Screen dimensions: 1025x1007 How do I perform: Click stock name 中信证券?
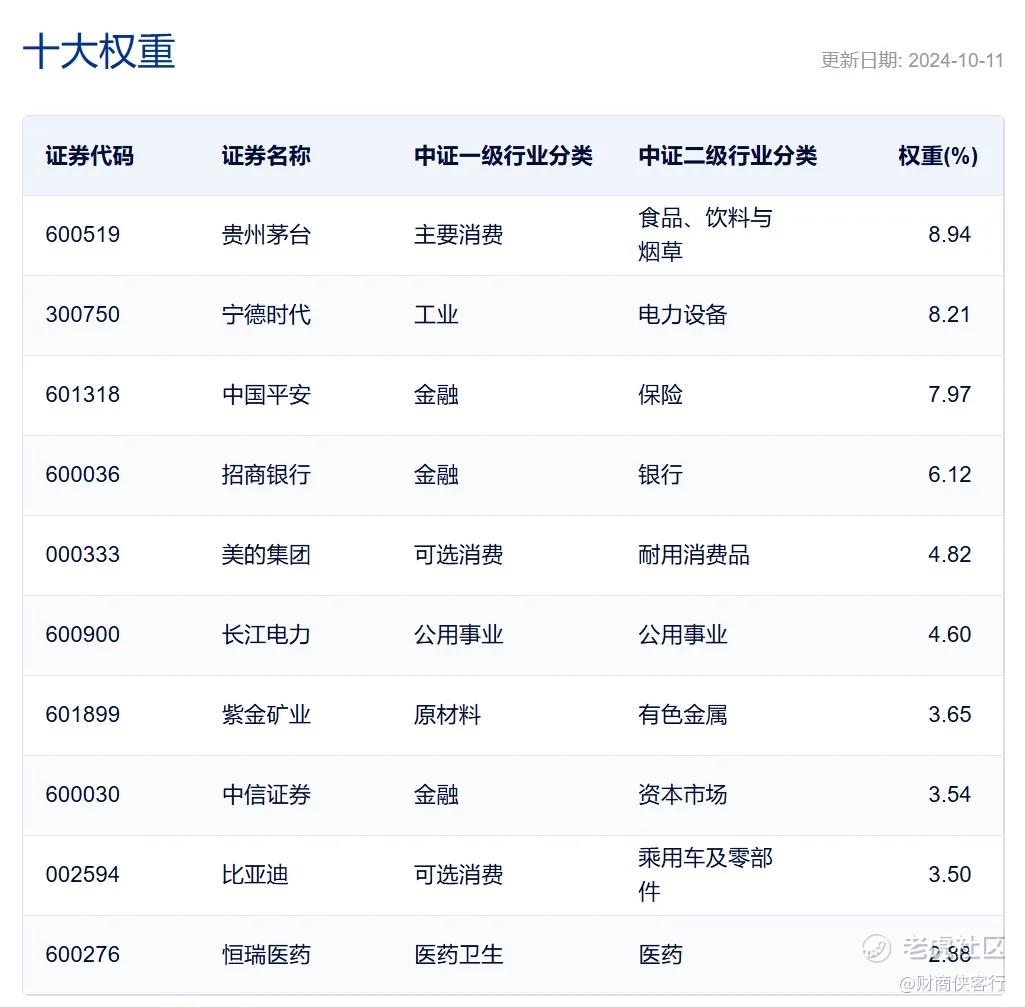click(266, 794)
